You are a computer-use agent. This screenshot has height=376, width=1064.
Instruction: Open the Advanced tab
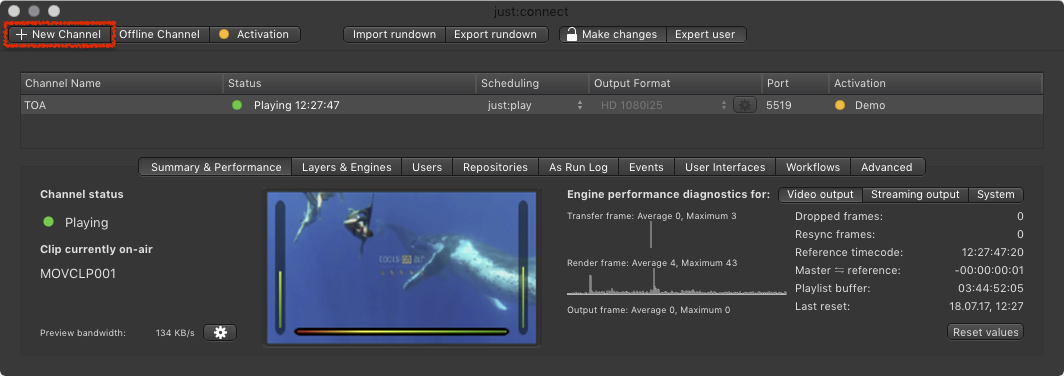(x=887, y=167)
